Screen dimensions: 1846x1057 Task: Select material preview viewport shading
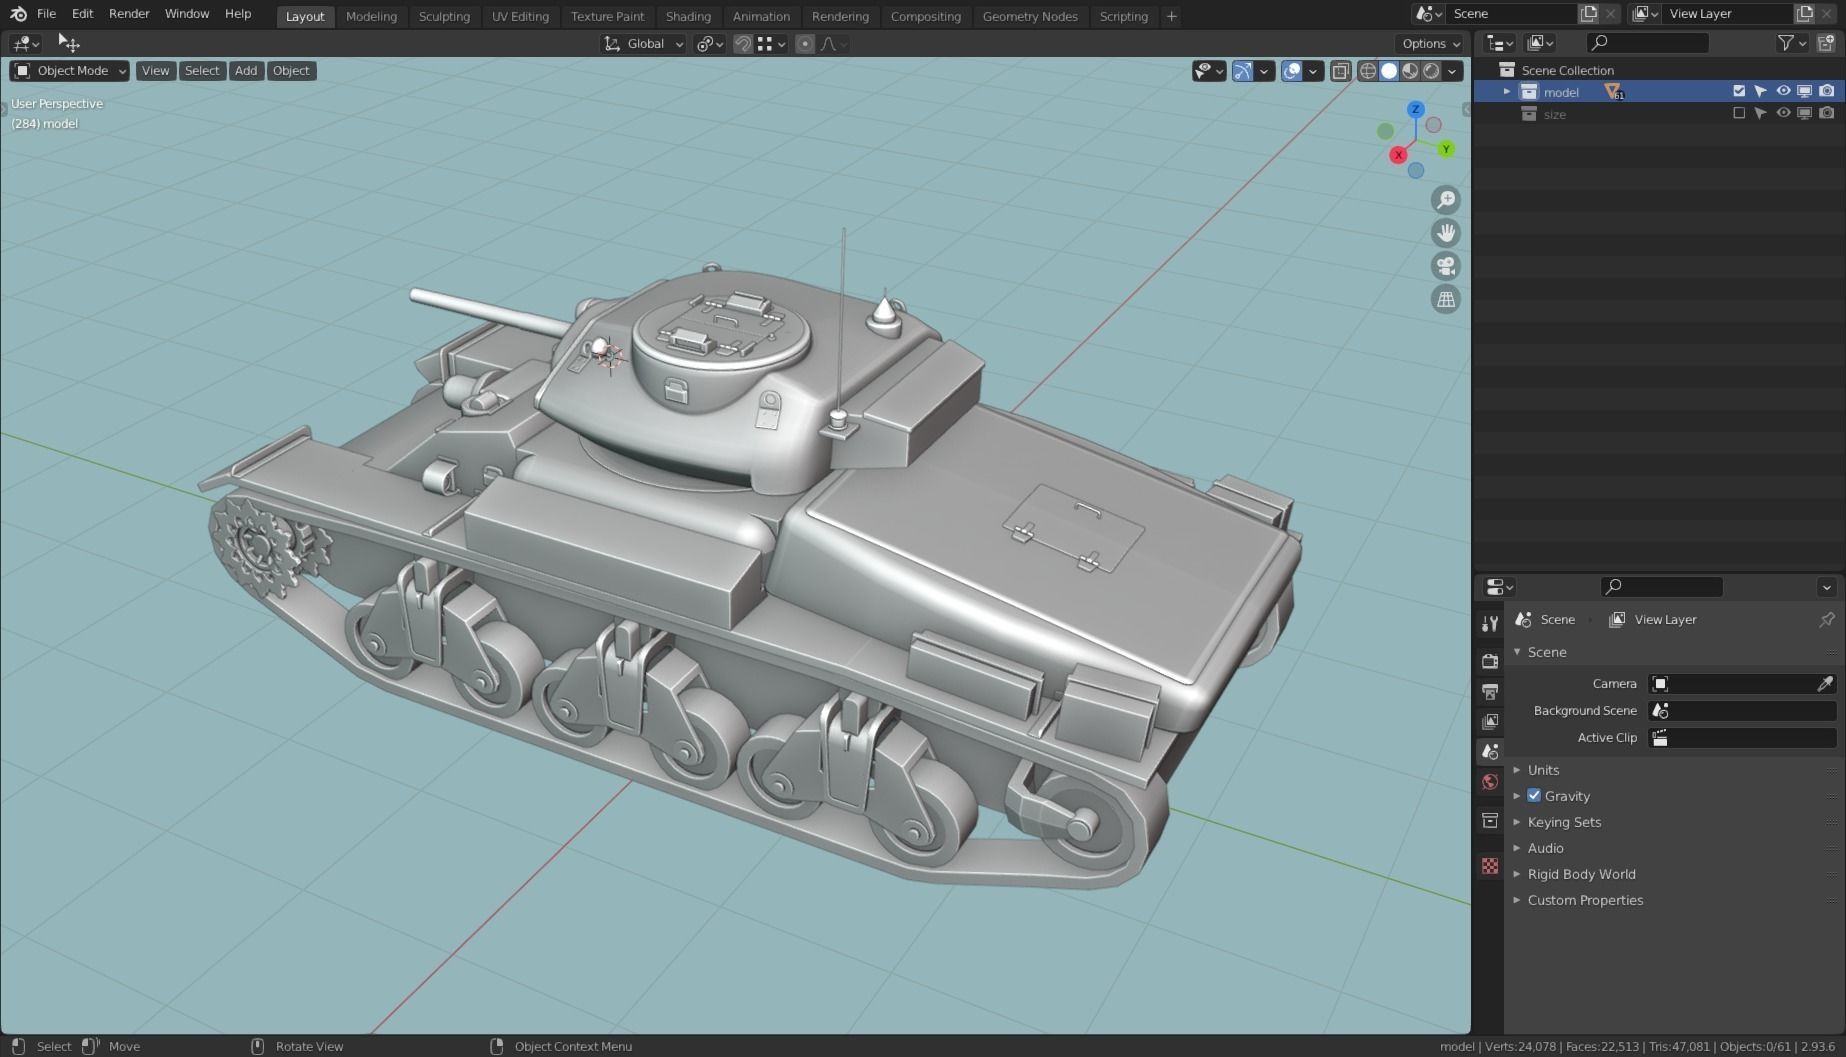1410,71
